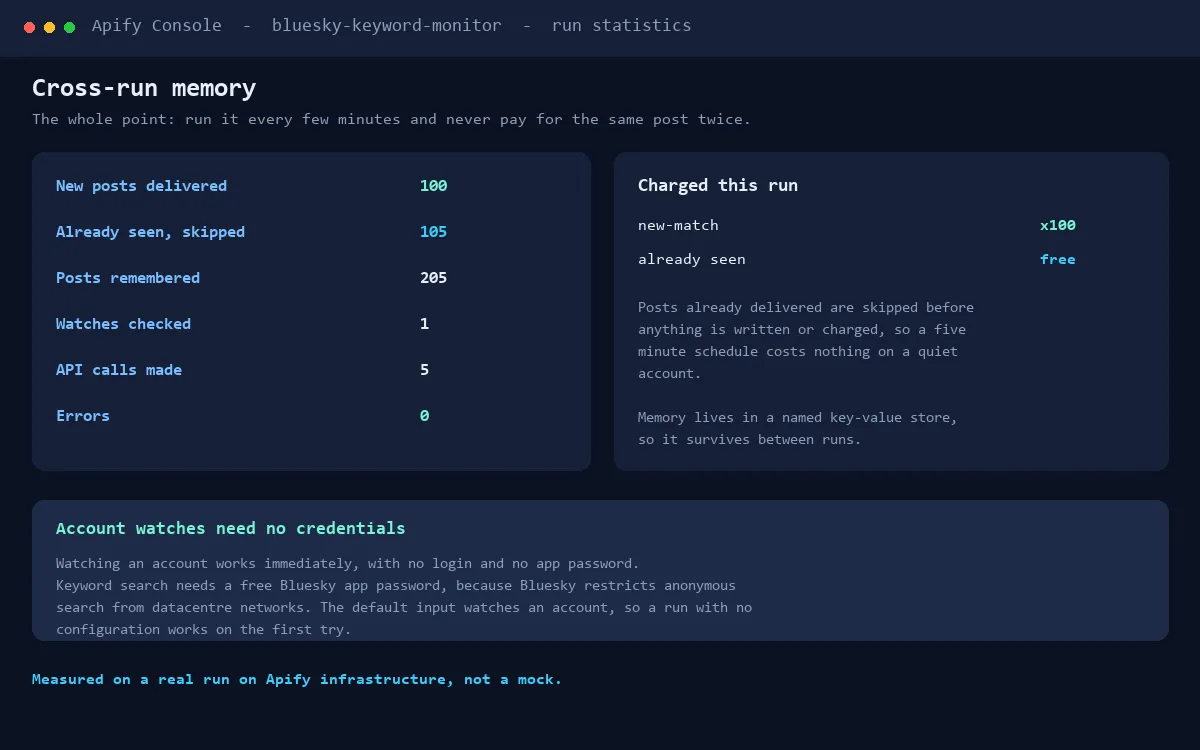Click the 'x100' charge count
This screenshot has width=1200, height=750.
1058,225
